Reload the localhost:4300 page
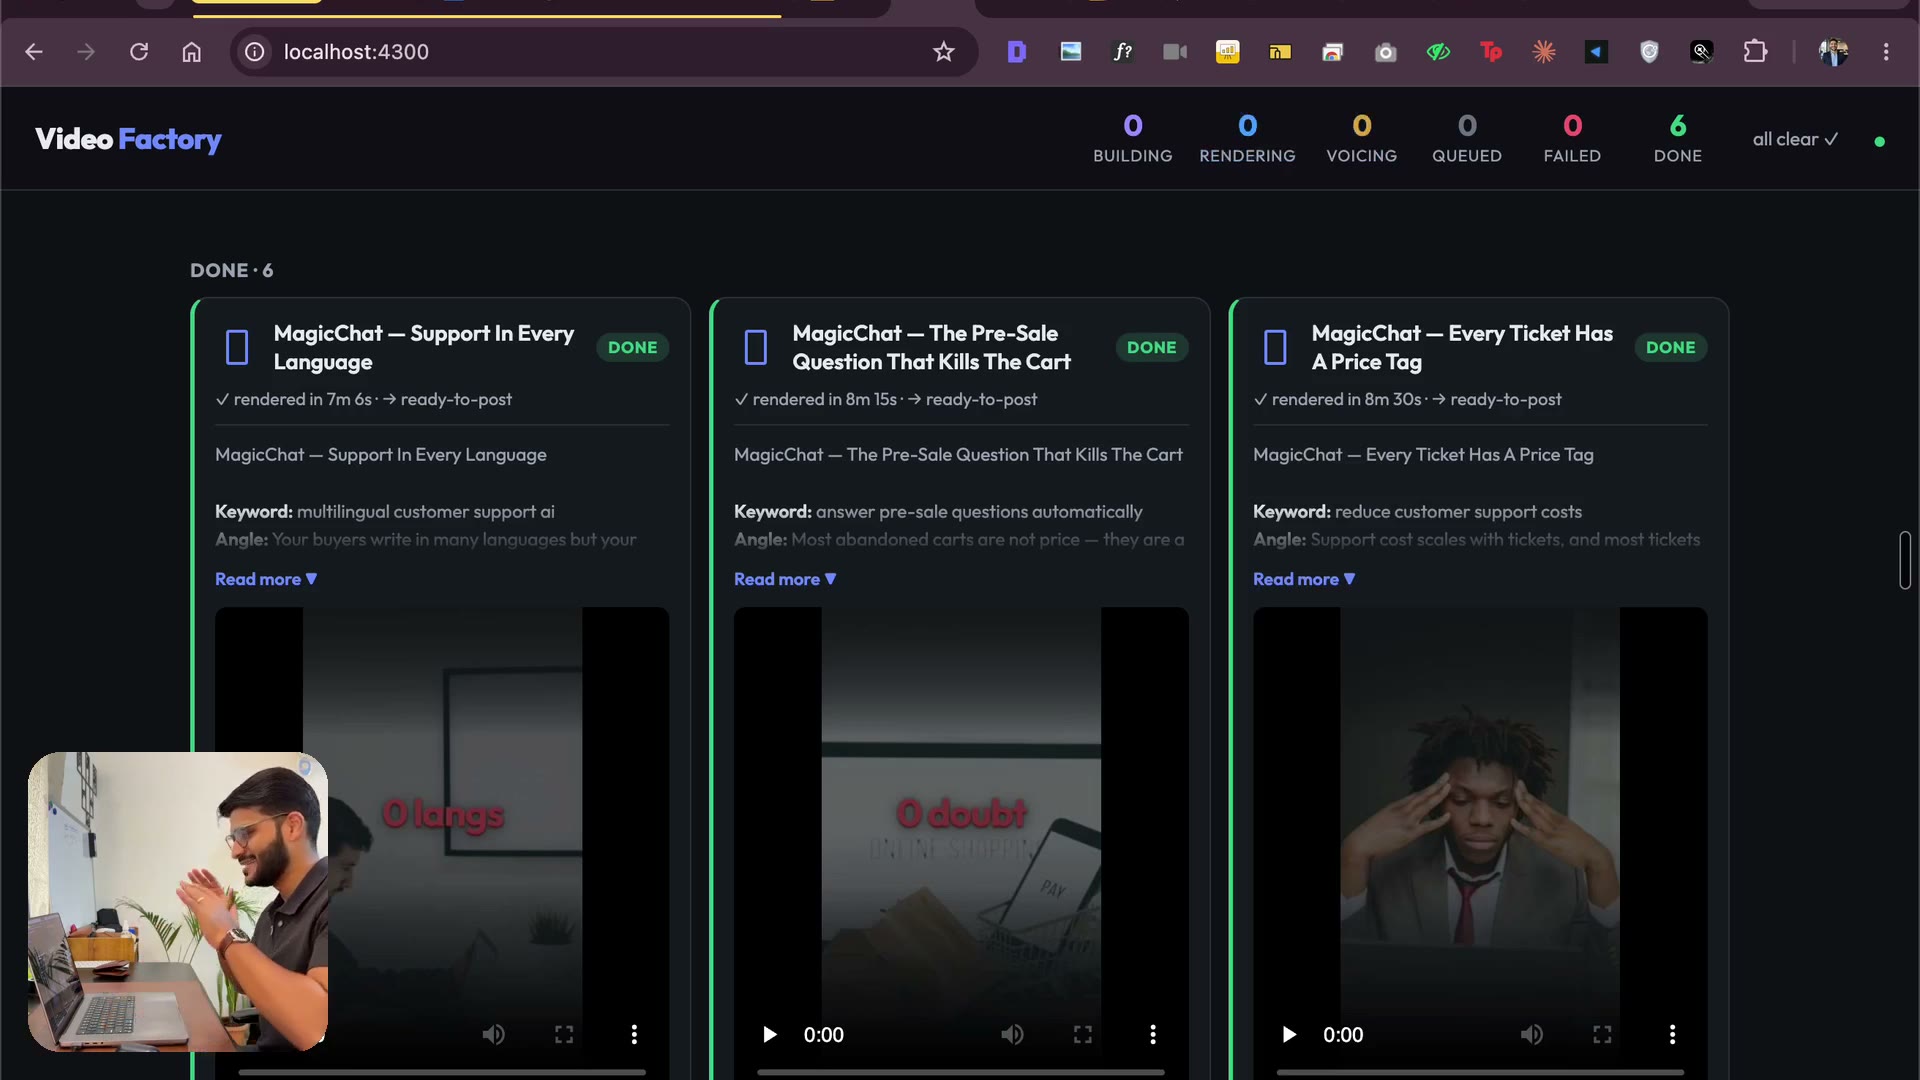 pyautogui.click(x=139, y=52)
